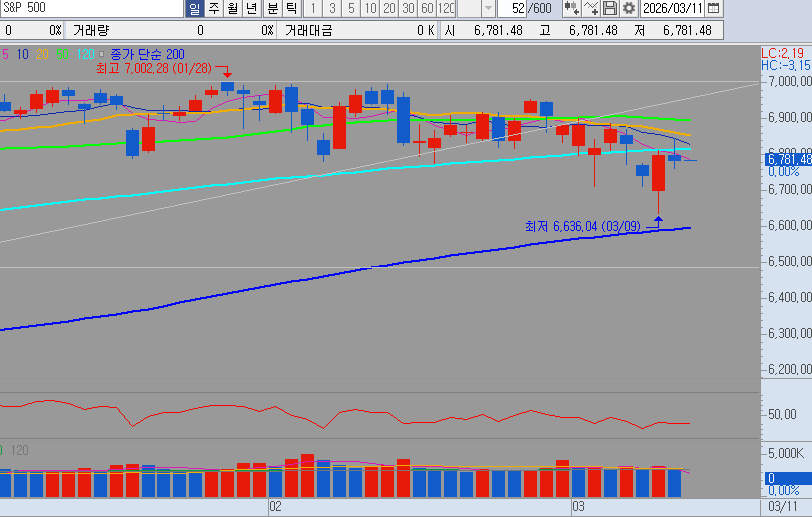Click the volume 0 value tag

tap(789, 478)
